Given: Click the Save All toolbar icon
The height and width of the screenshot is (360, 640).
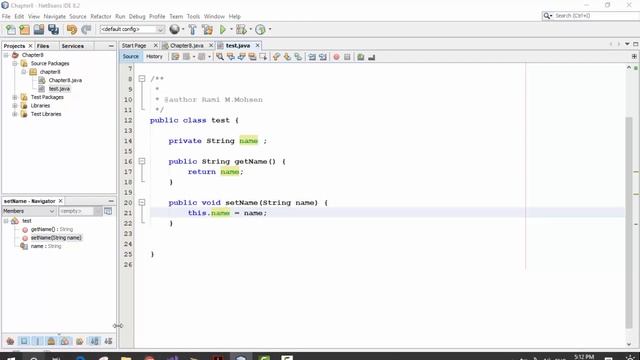Looking at the screenshot, I should [x=53, y=29].
